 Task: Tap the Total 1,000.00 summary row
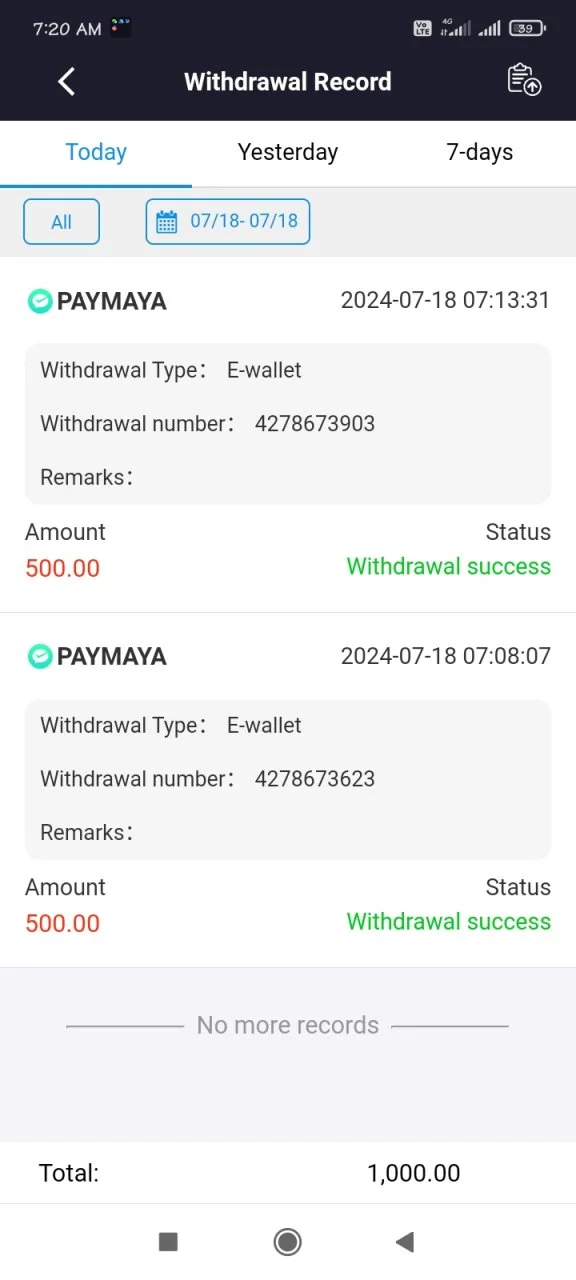point(288,1173)
